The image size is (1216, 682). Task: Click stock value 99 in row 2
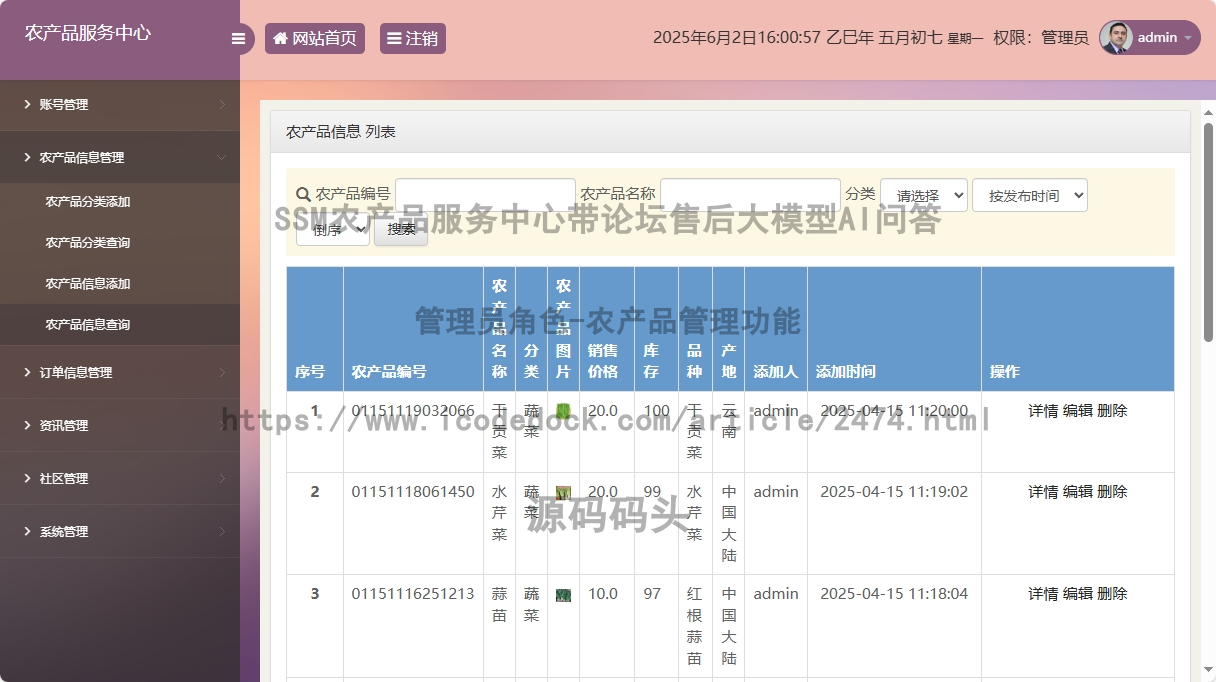pyautogui.click(x=652, y=491)
